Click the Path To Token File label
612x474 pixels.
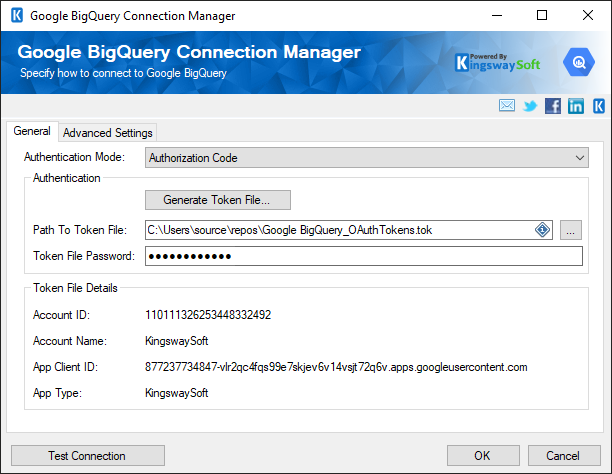(x=80, y=230)
